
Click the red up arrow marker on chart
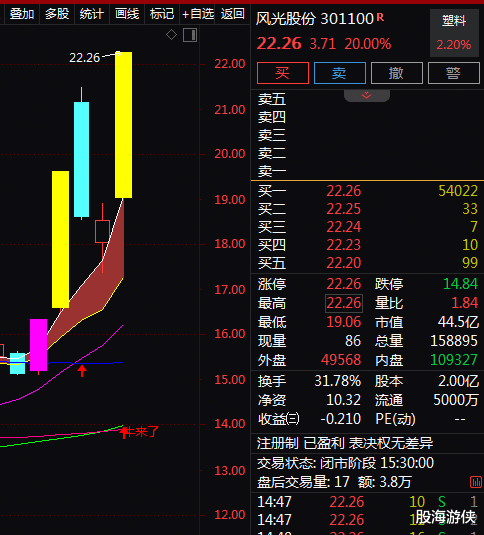click(x=82, y=371)
